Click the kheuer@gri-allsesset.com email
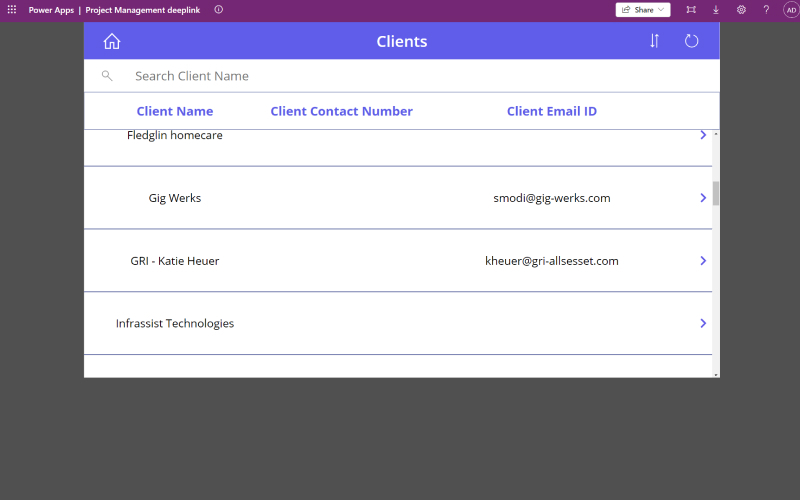800x500 pixels. click(552, 261)
